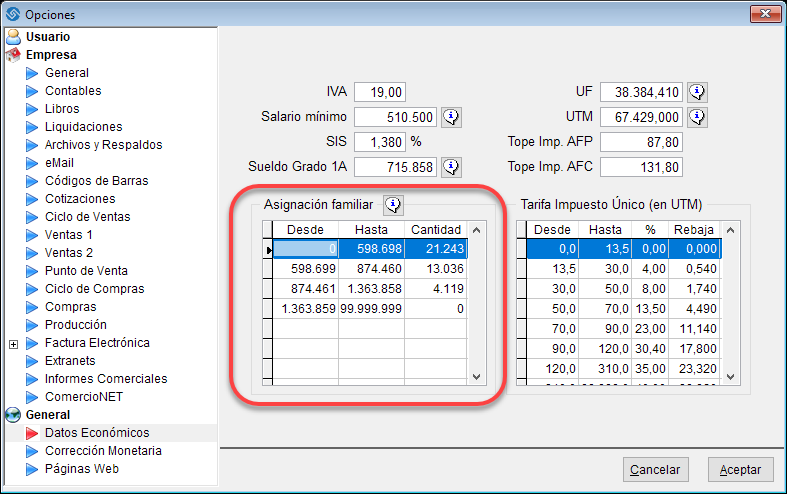This screenshot has height=494, width=787.
Task: Close the Opciones dialog window
Action: pos(765,14)
